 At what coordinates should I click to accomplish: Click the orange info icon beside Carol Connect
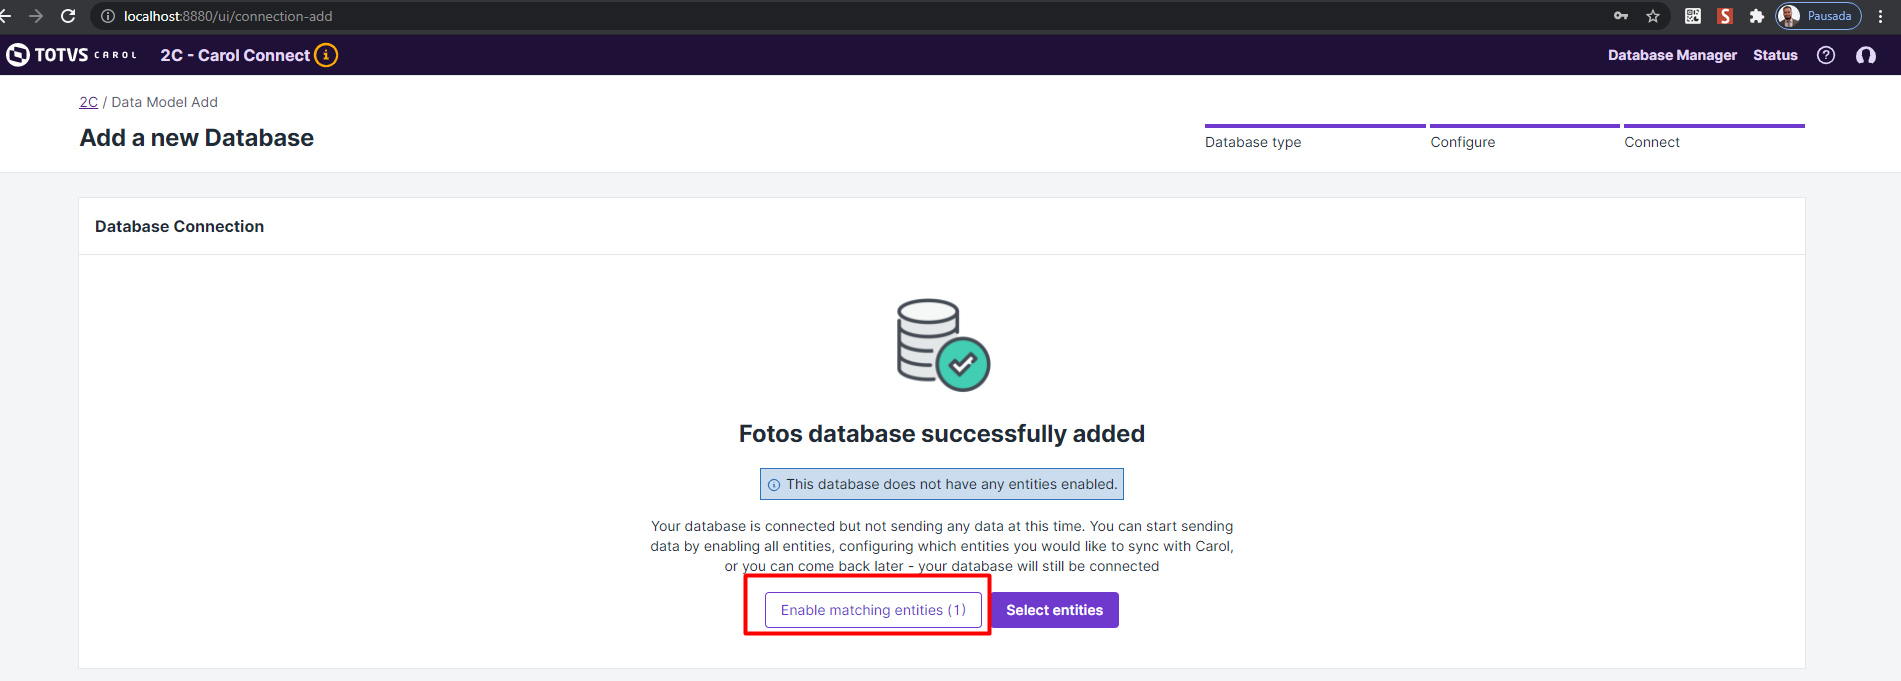[x=326, y=55]
